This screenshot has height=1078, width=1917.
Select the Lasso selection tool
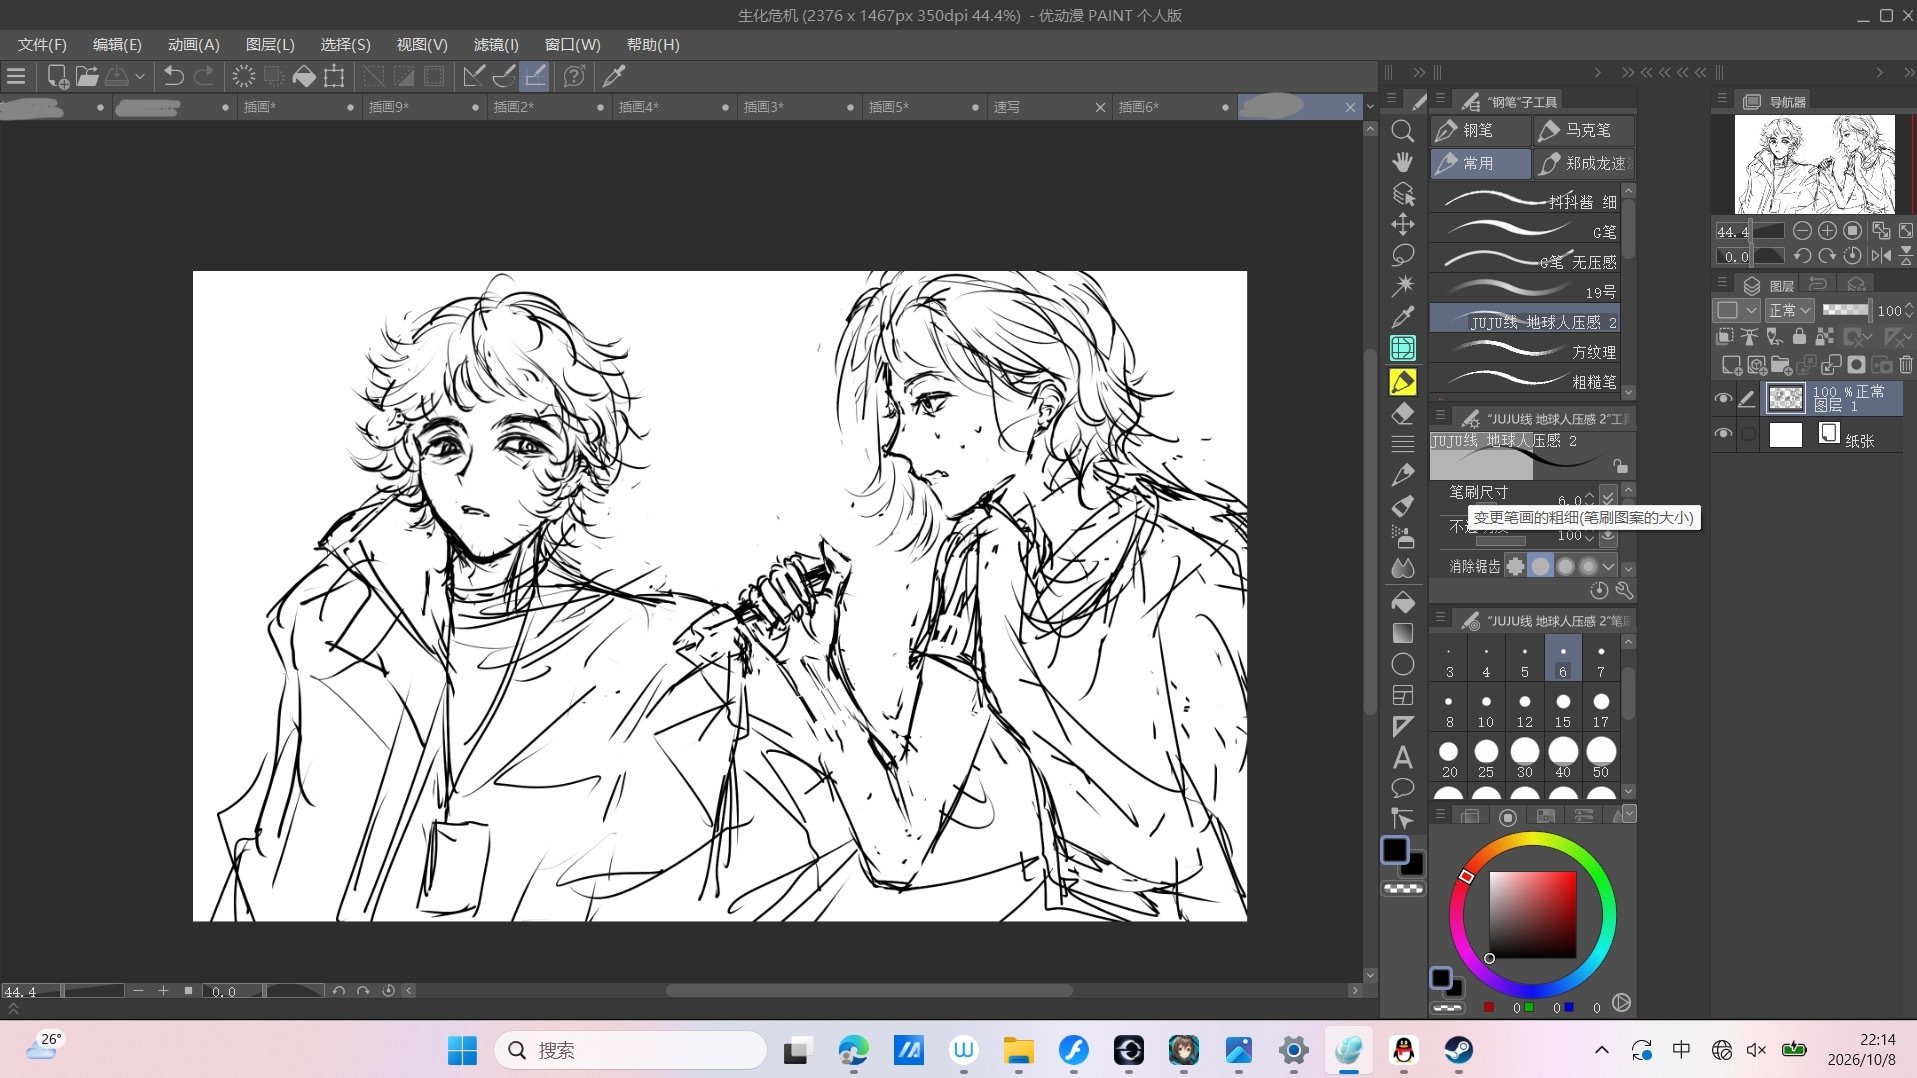tap(1402, 255)
